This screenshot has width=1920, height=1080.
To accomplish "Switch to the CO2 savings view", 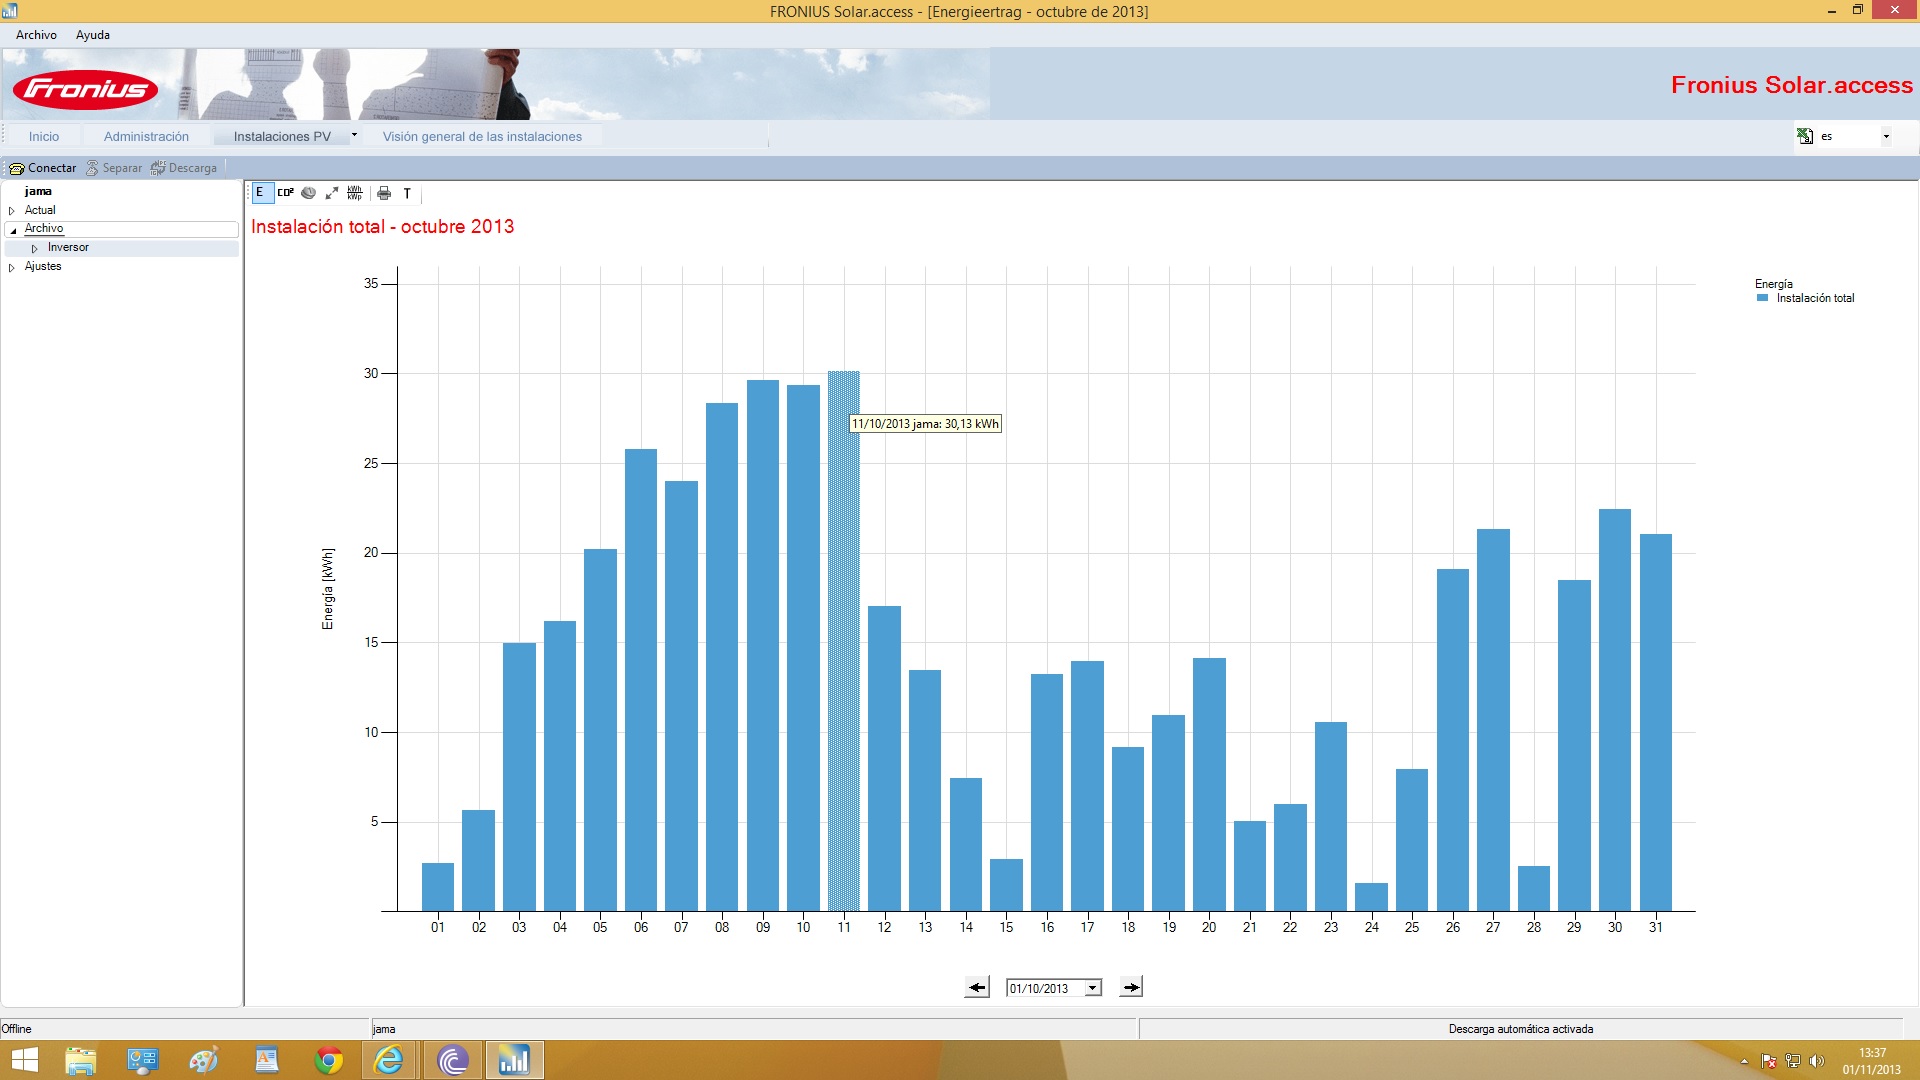I will pyautogui.click(x=286, y=193).
